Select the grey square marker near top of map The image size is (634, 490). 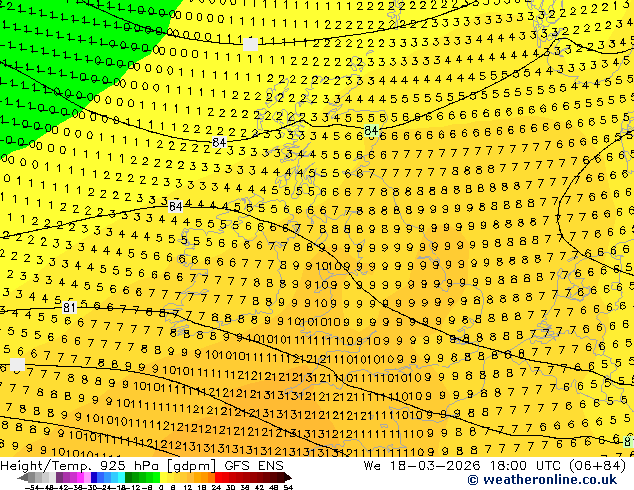(250, 44)
